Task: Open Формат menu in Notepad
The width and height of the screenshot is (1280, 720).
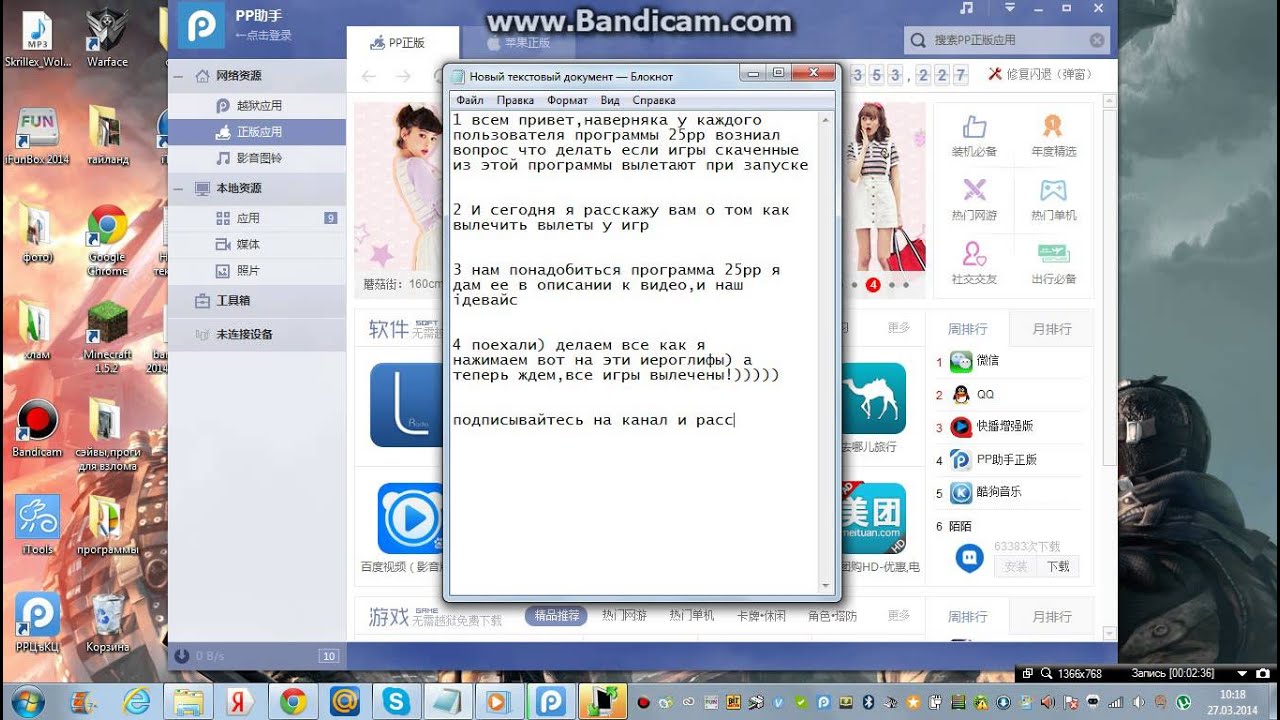Action: point(567,100)
